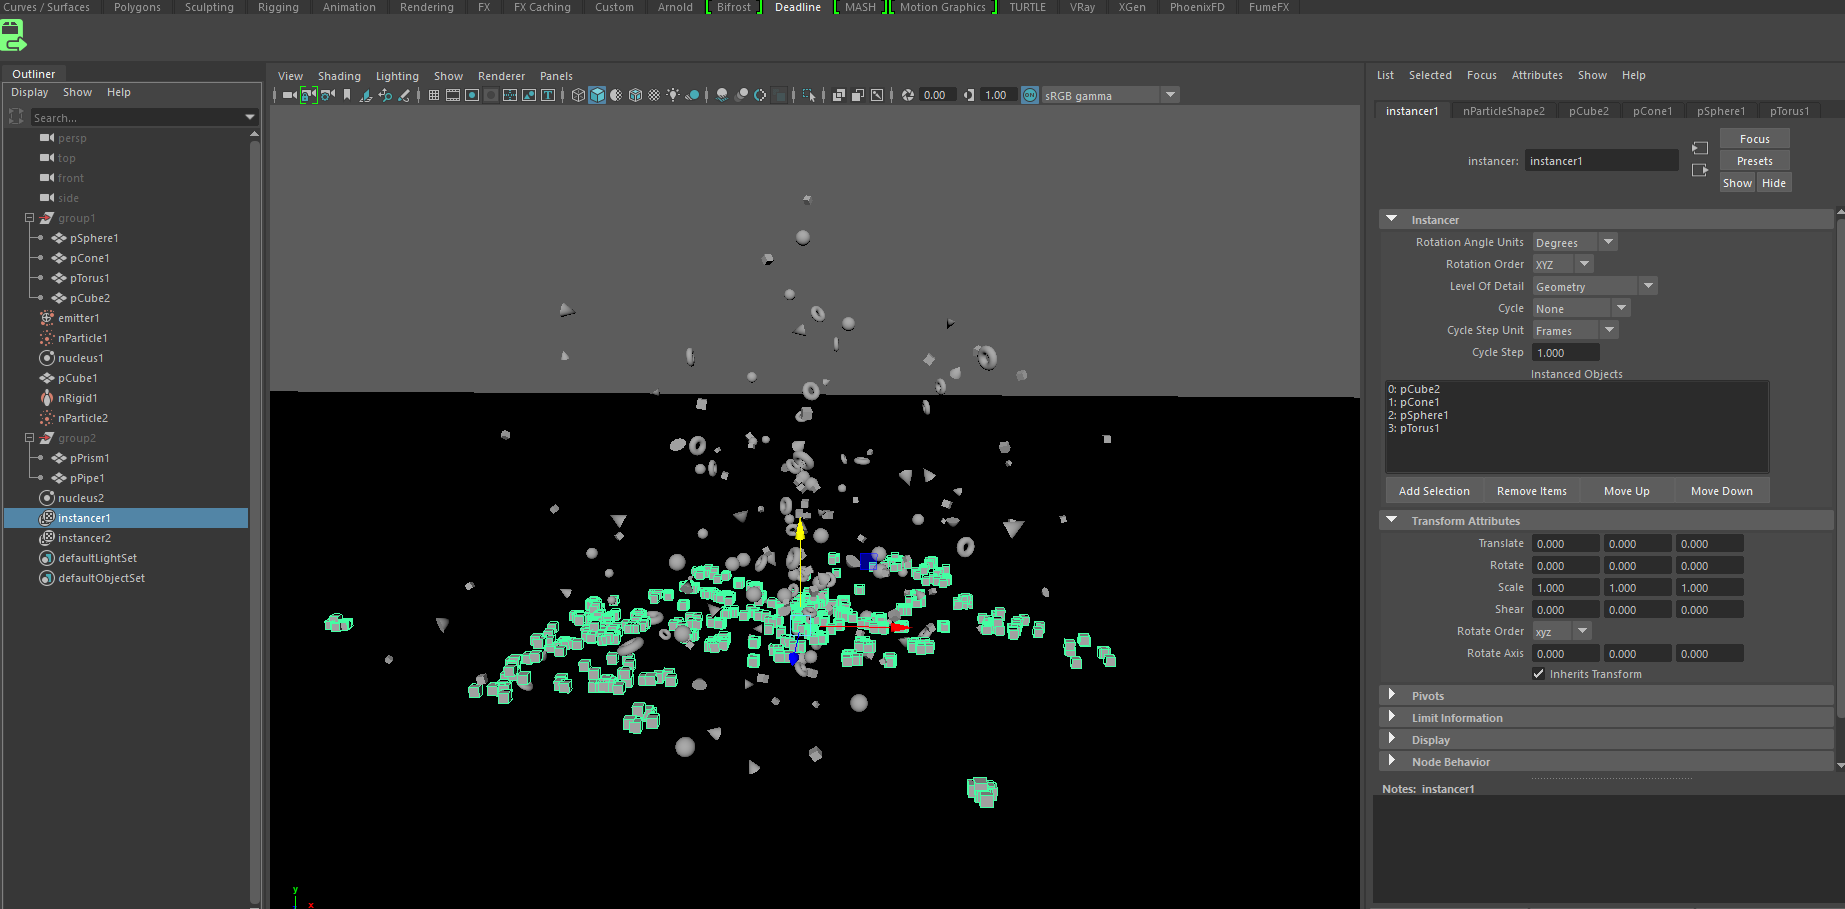Click the use default material icon
The height and width of the screenshot is (909, 1845).
point(616,95)
